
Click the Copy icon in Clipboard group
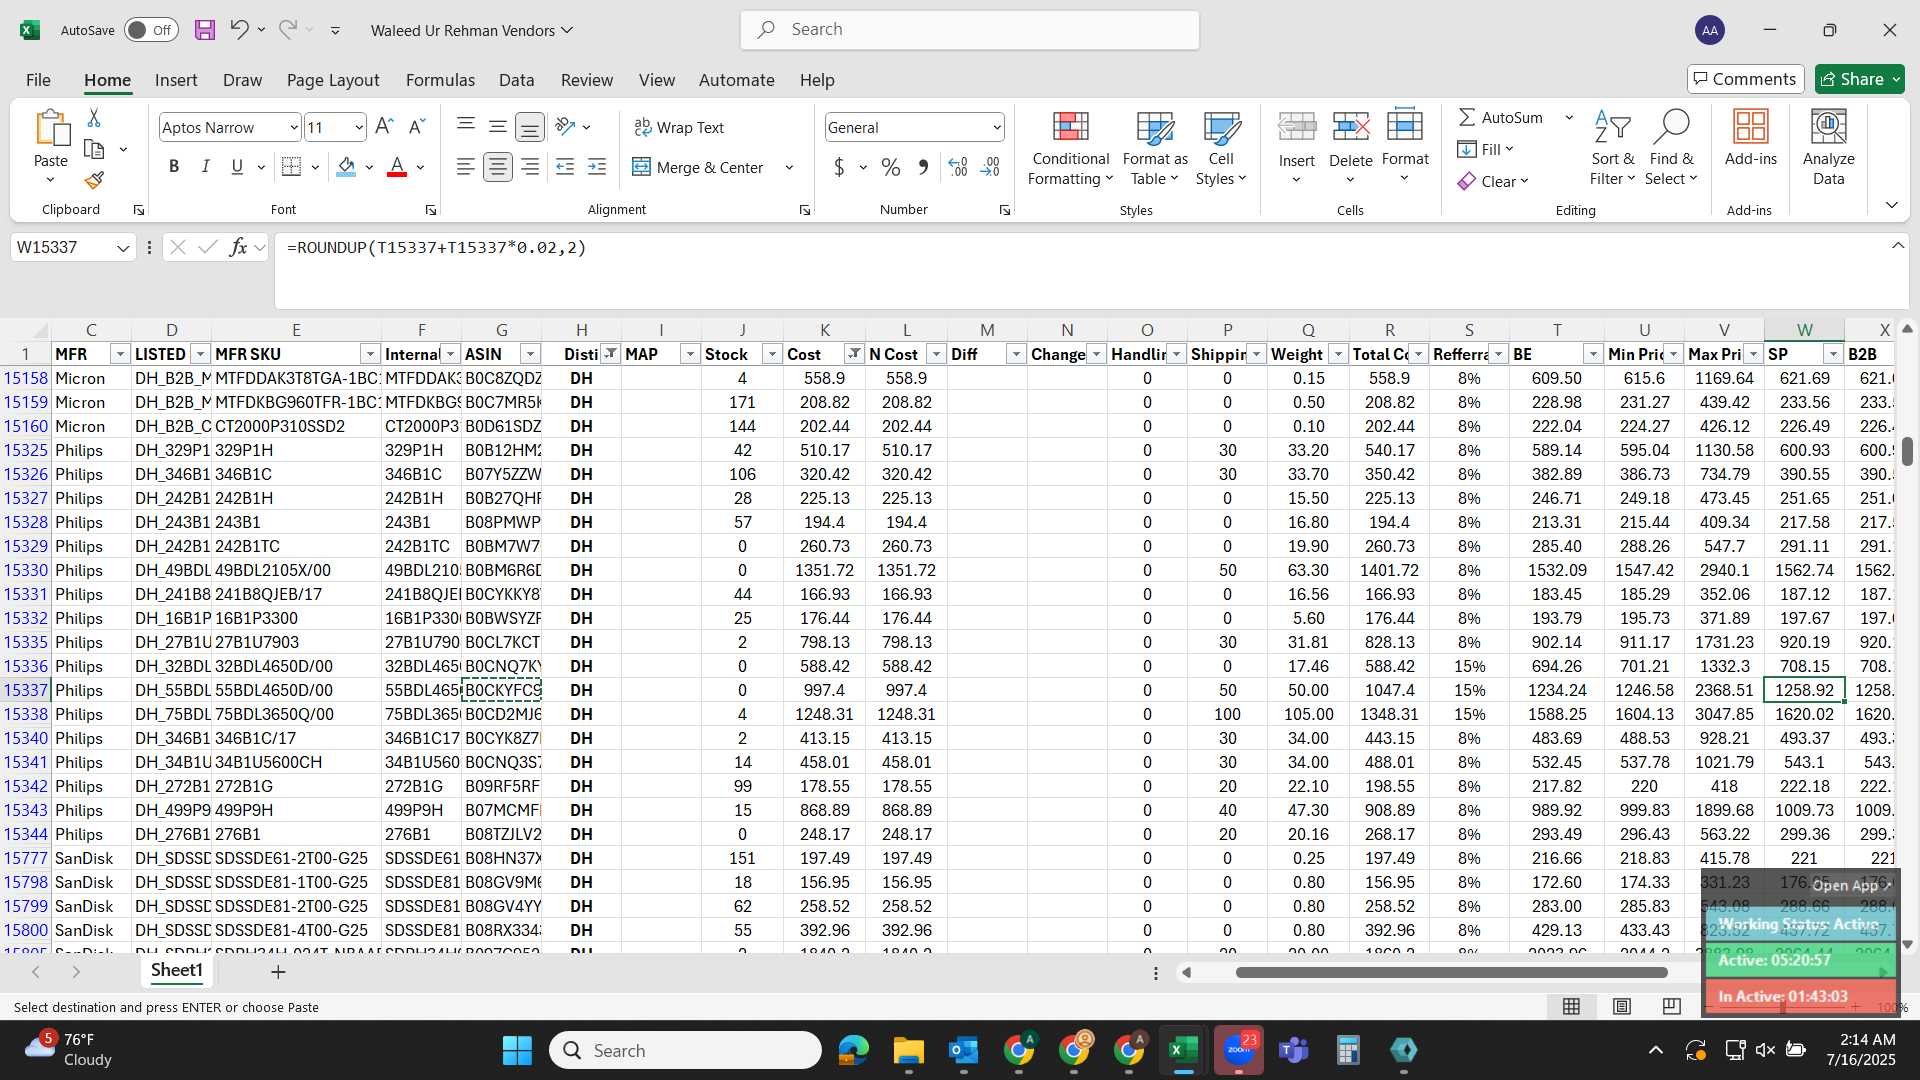(x=94, y=149)
